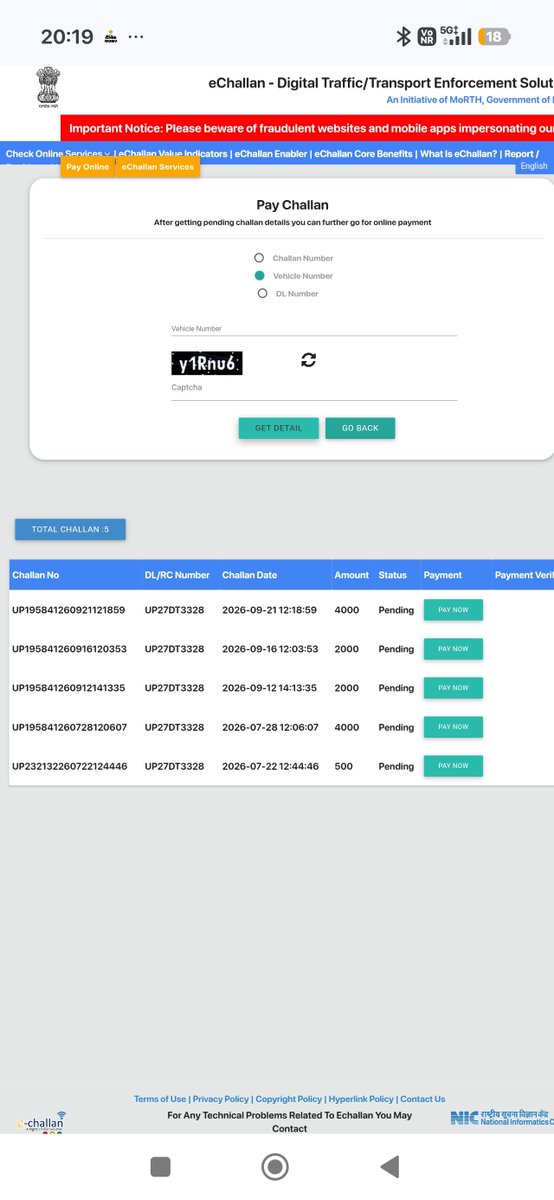Click the Pay Challan heading

click(x=292, y=205)
